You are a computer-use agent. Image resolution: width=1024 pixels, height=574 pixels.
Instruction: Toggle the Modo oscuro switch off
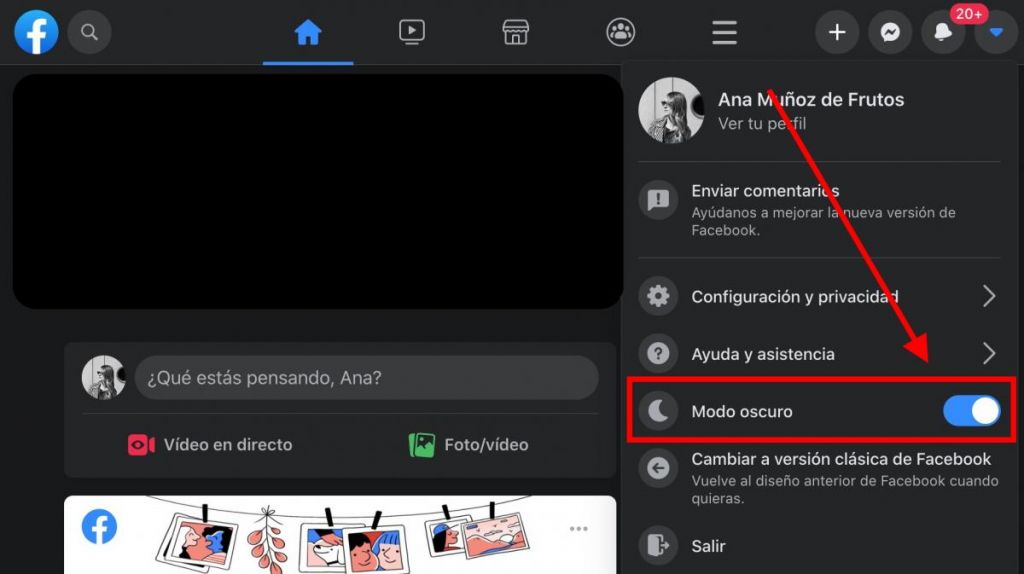point(971,411)
